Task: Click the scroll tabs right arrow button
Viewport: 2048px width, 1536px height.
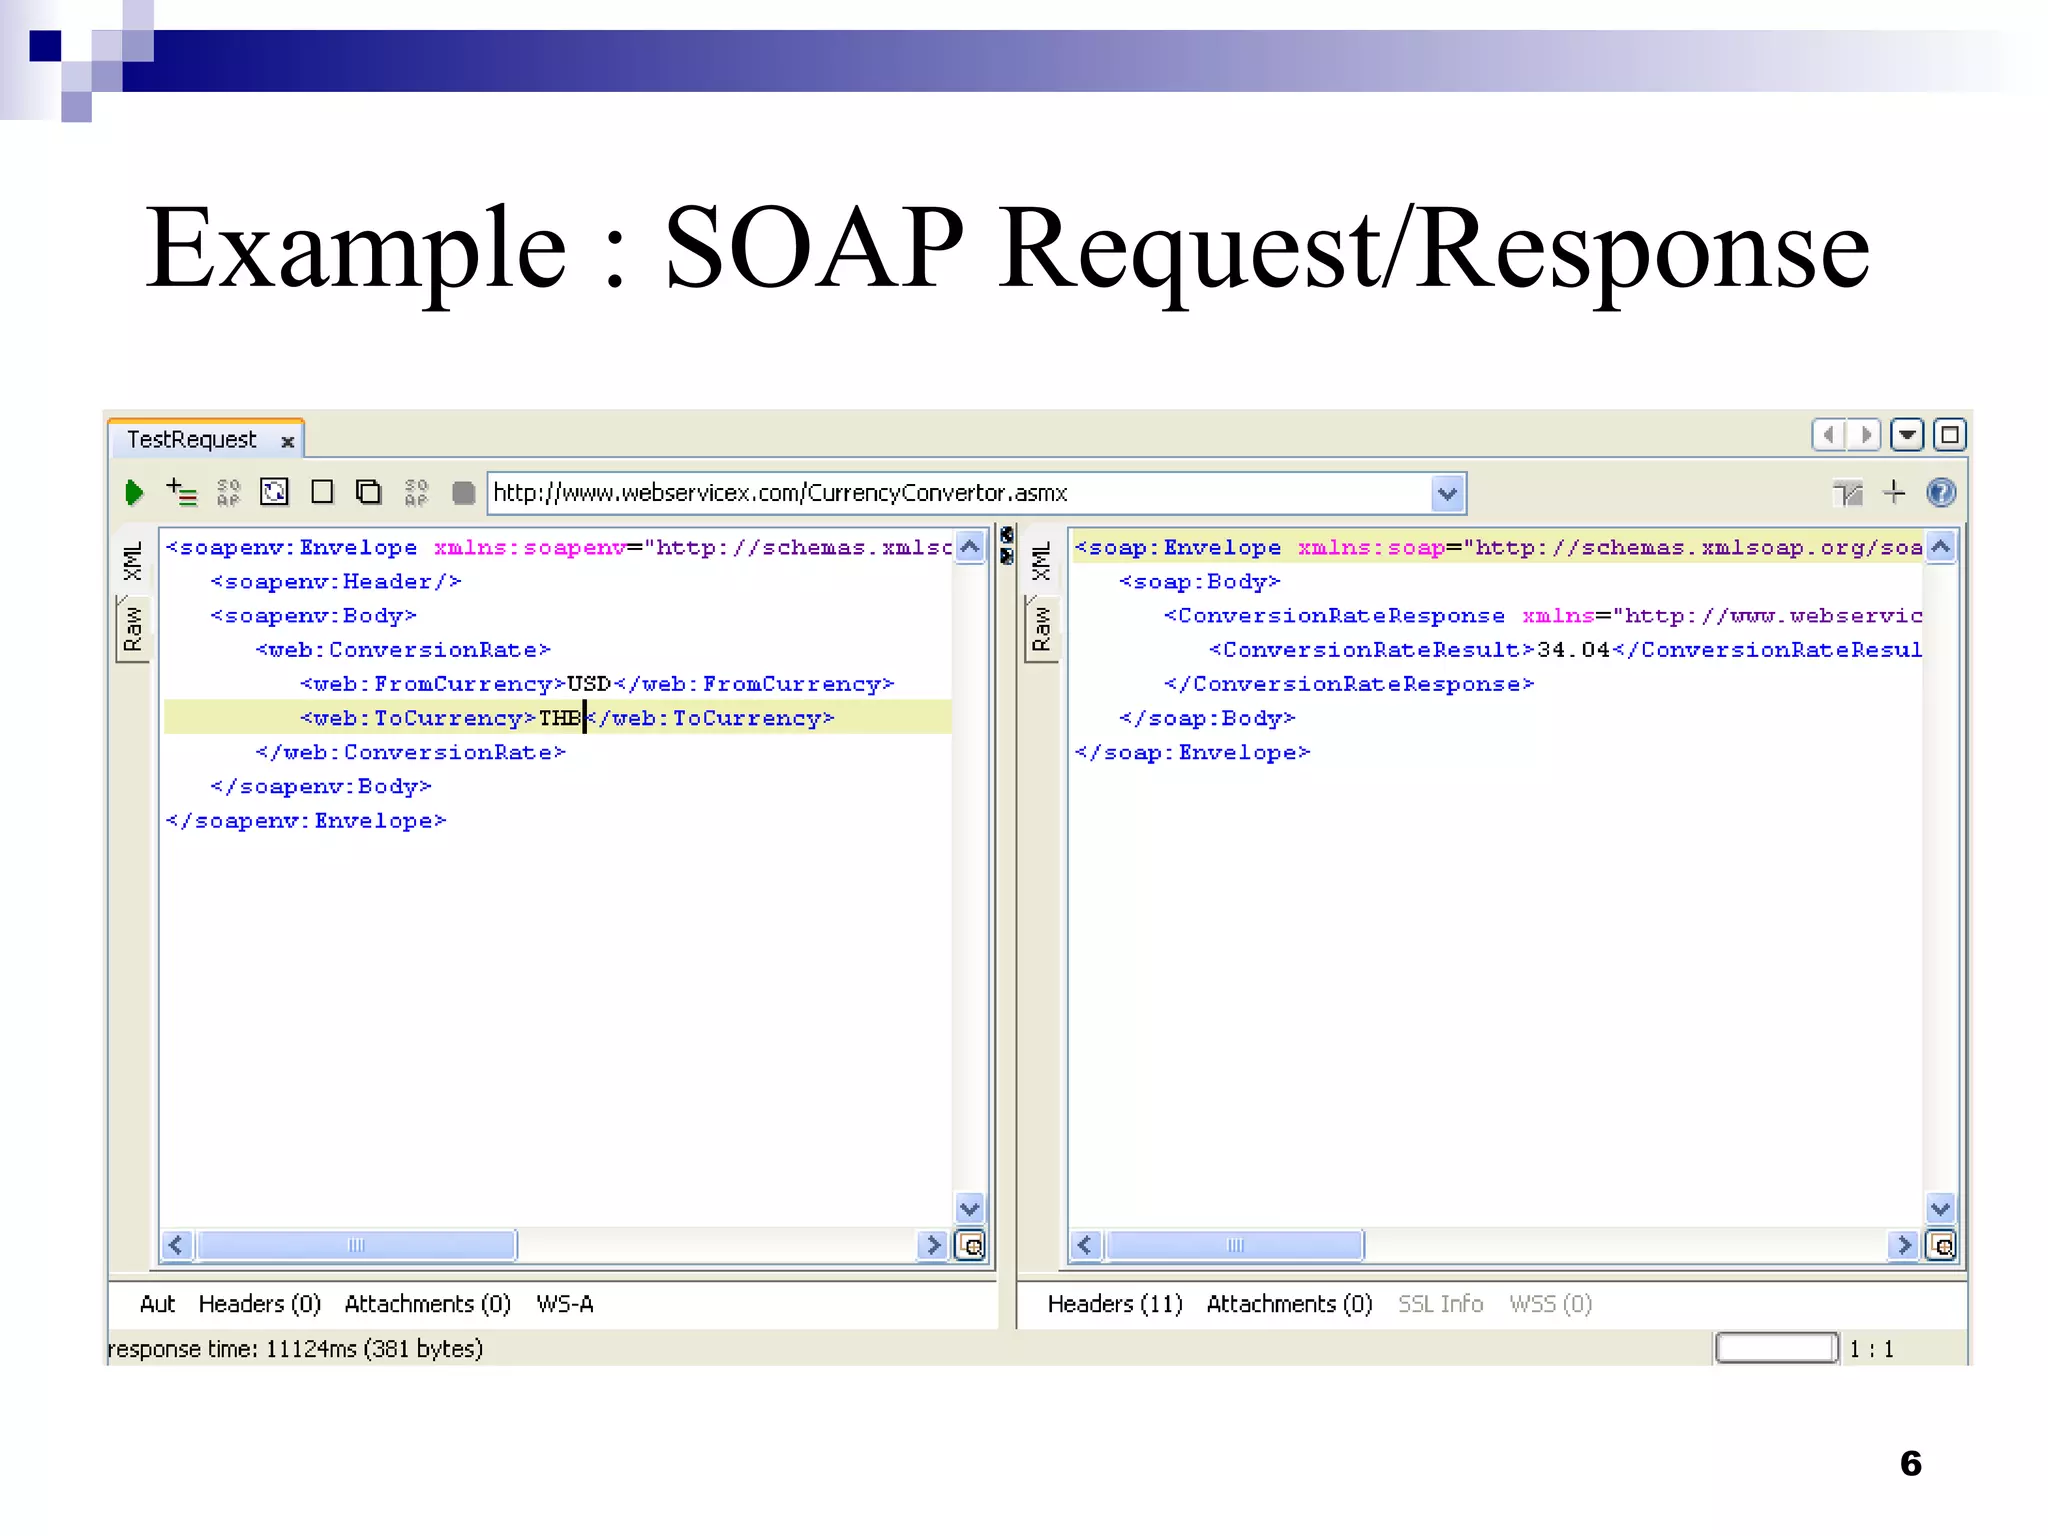Action: pos(1865,435)
